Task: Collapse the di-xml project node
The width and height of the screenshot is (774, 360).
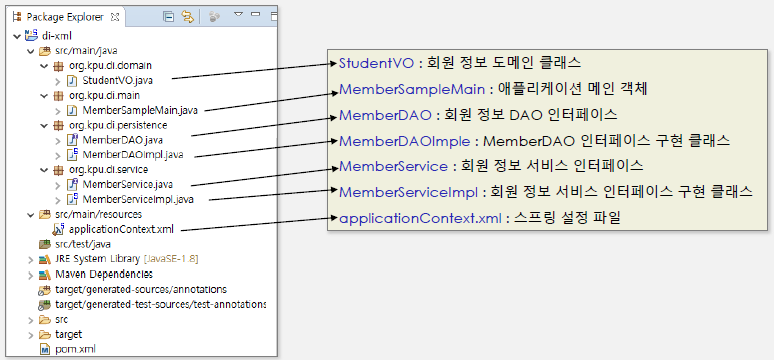Action: [x=18, y=36]
